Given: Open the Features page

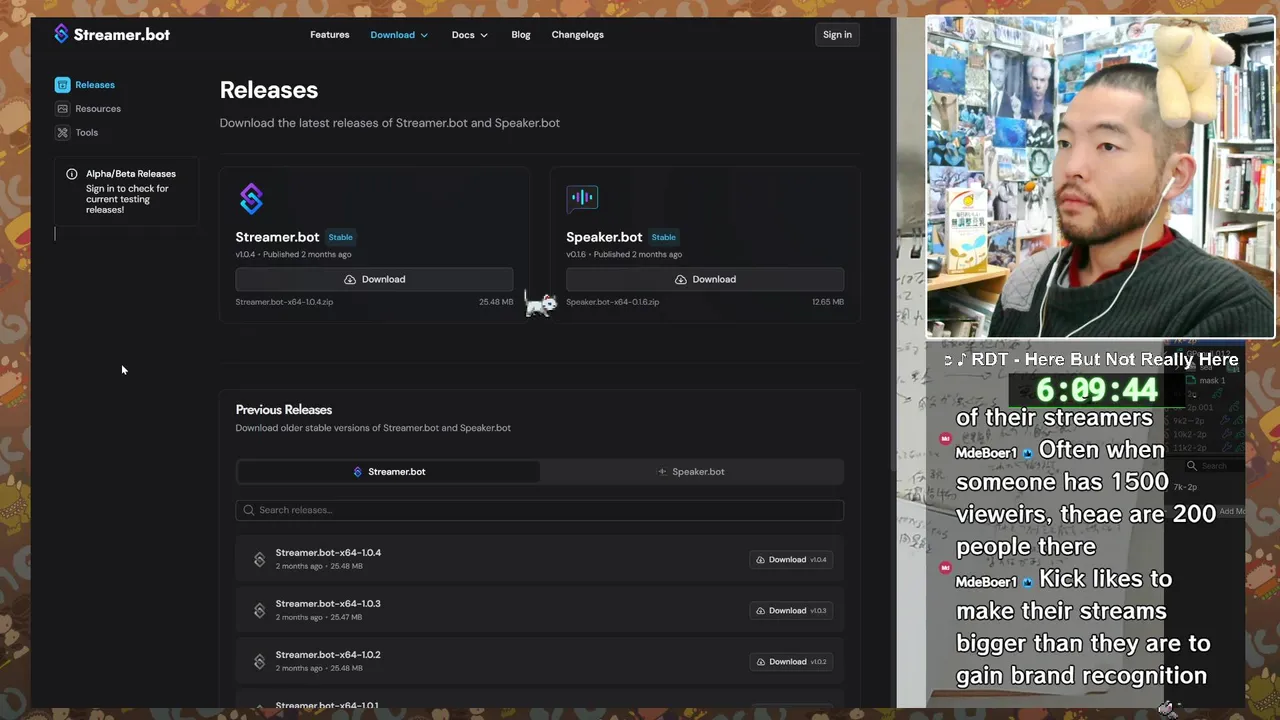Looking at the screenshot, I should (329, 34).
